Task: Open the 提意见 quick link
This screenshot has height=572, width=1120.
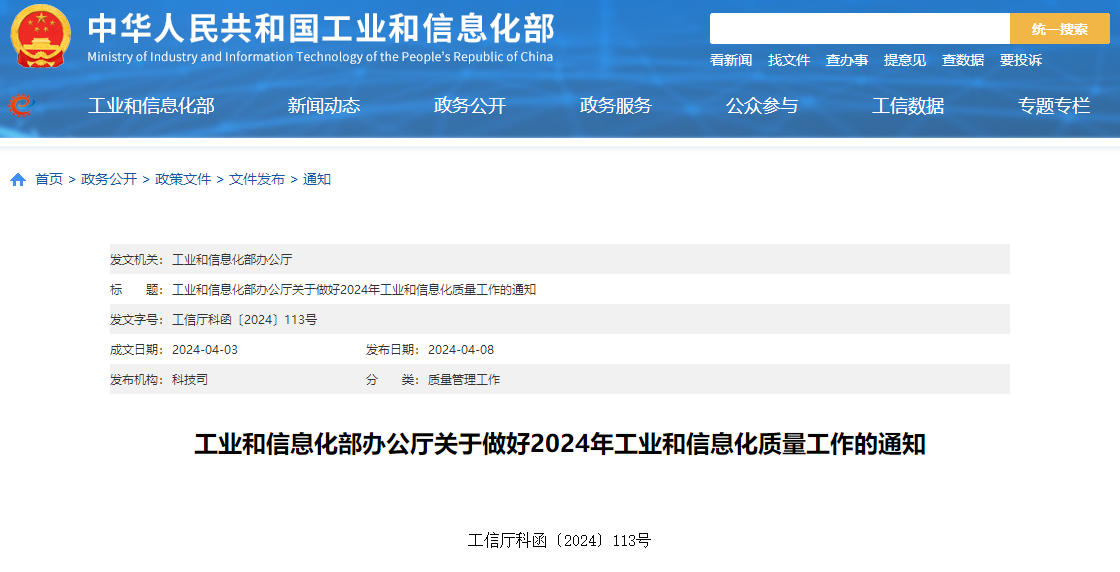Action: click(904, 60)
